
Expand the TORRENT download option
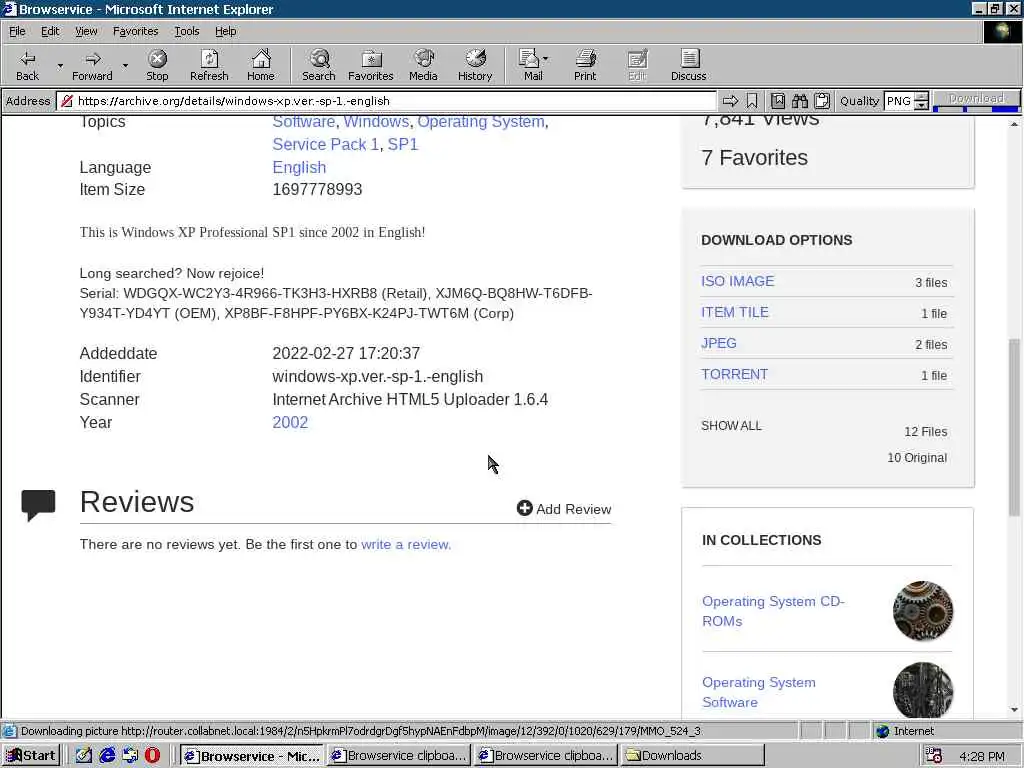734,374
